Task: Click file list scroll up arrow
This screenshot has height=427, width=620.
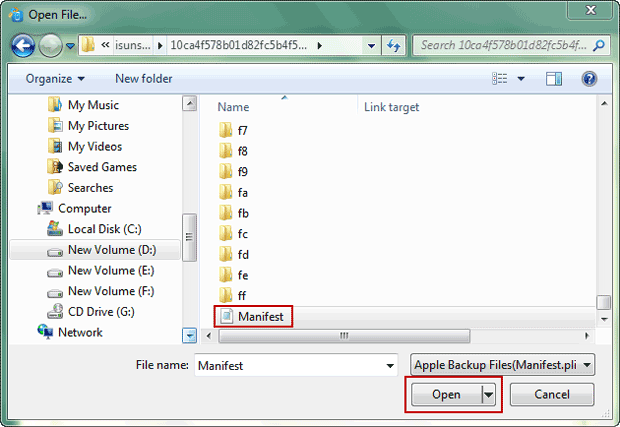Action: tap(604, 104)
